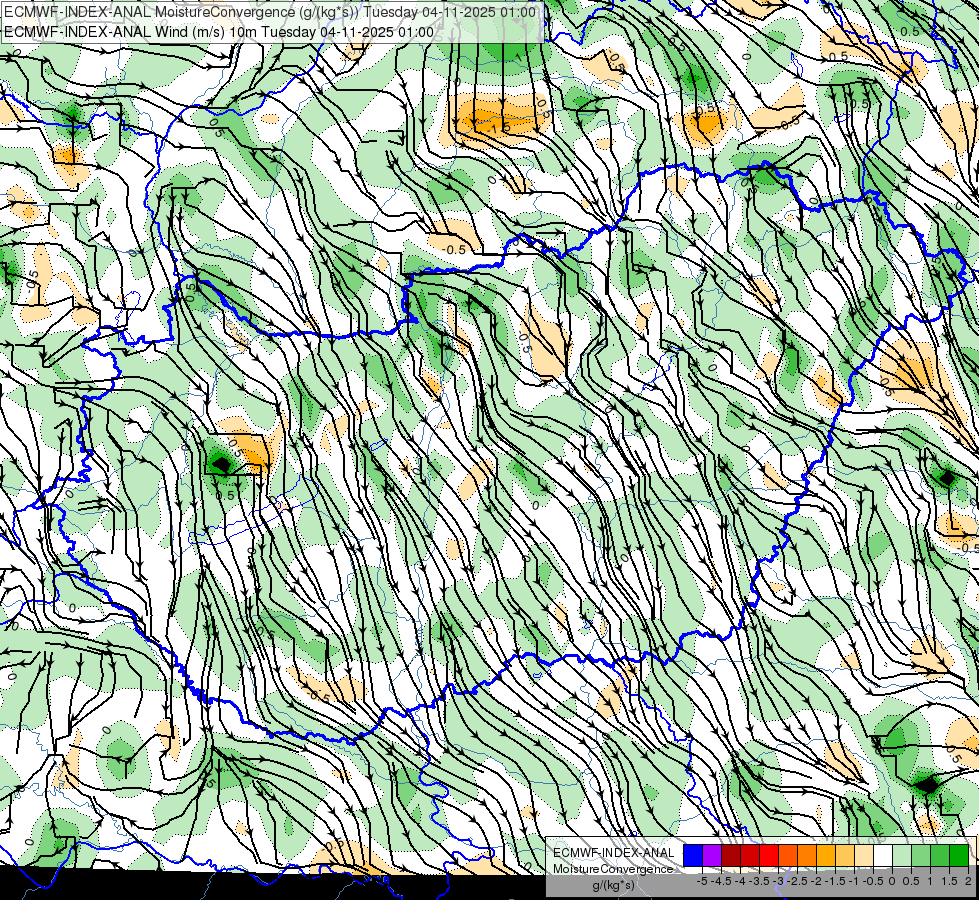Viewport: 979px width, 900px height.
Task: Click the MoistureConvergence title line at top
Action: [x=270, y=12]
